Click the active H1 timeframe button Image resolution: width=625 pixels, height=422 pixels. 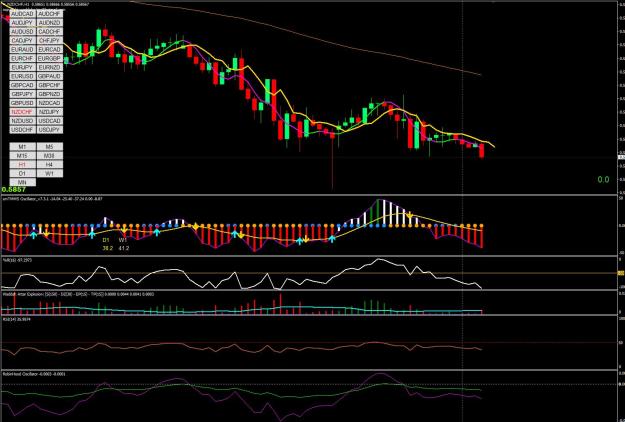click(22, 165)
